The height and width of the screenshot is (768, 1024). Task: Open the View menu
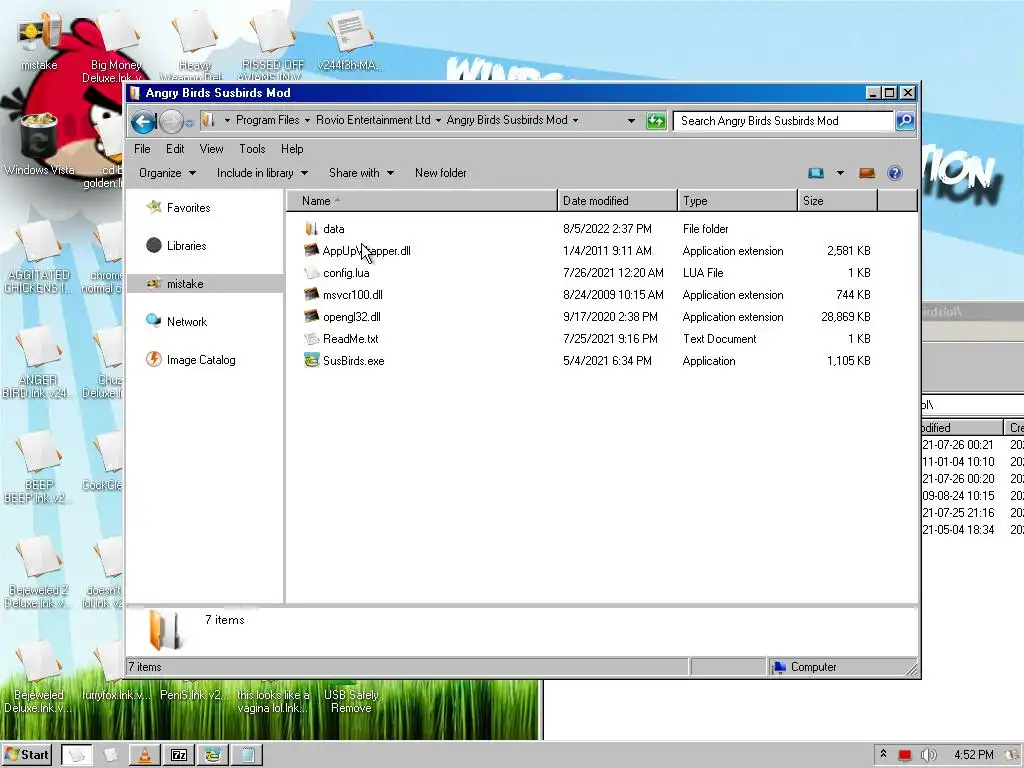click(212, 149)
